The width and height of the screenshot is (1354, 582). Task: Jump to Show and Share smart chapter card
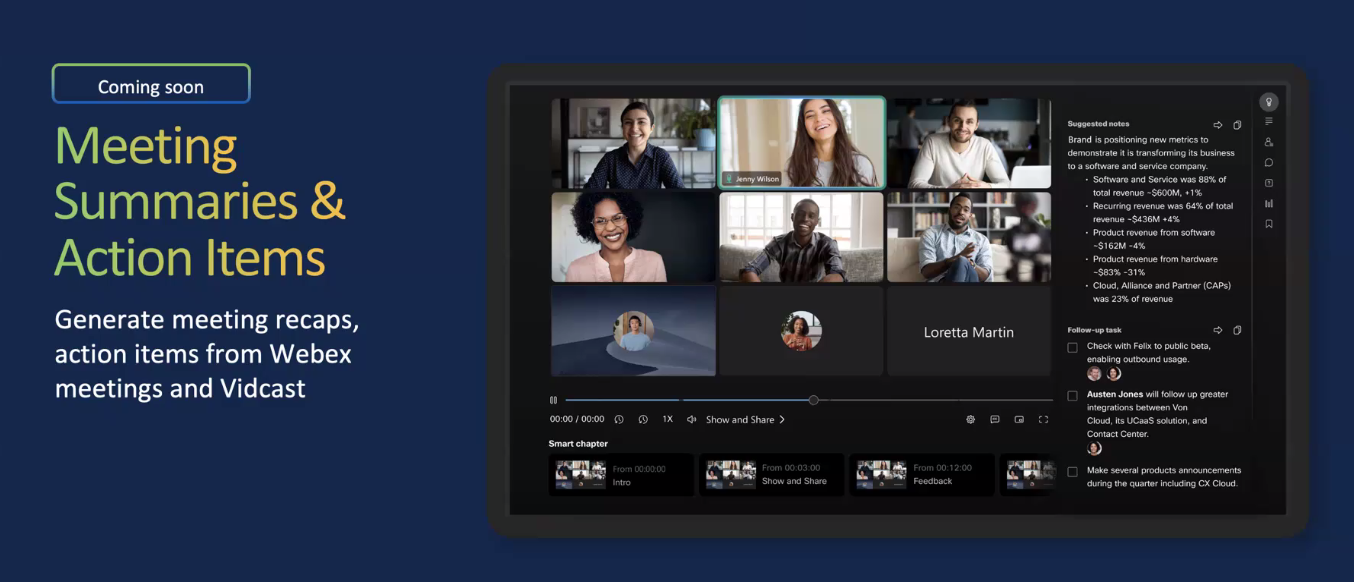coord(771,475)
